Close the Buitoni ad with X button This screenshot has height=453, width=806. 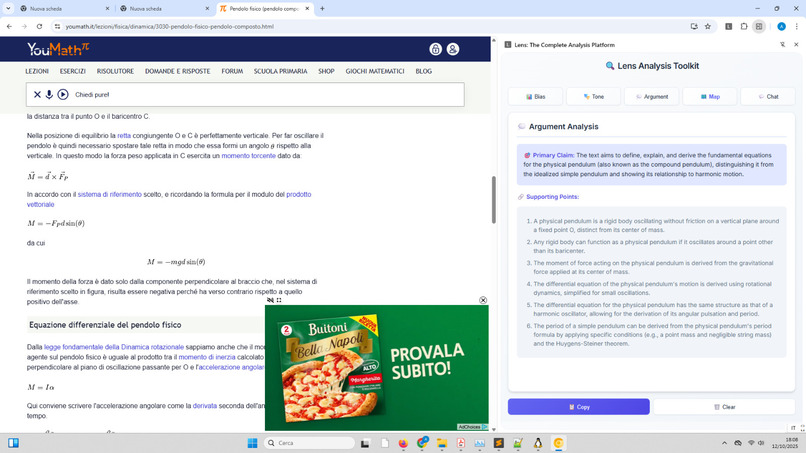[483, 300]
